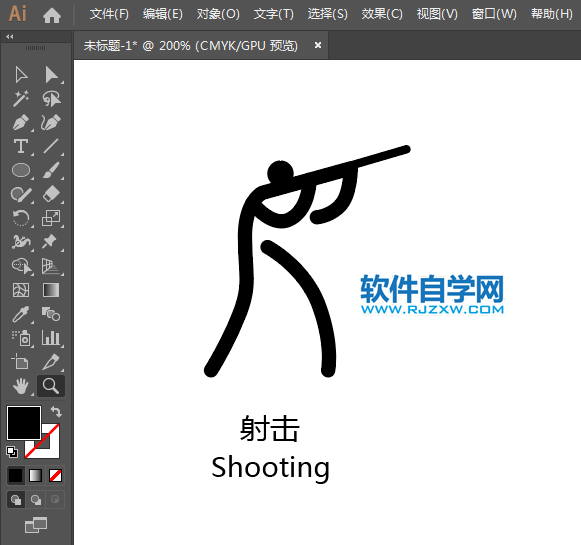Open the 视图(V) menu

coord(437,14)
